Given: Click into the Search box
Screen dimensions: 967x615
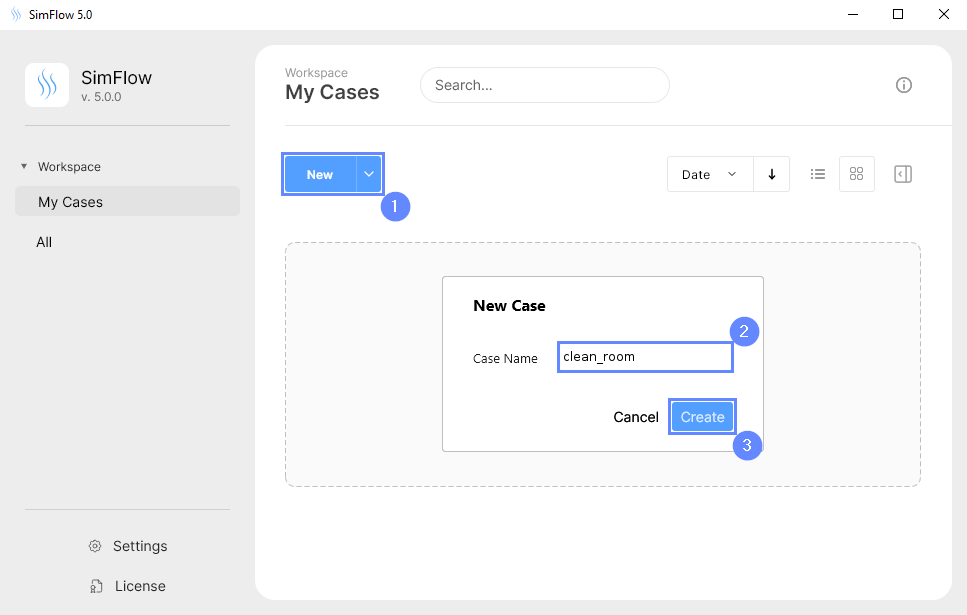Looking at the screenshot, I should coord(544,85).
